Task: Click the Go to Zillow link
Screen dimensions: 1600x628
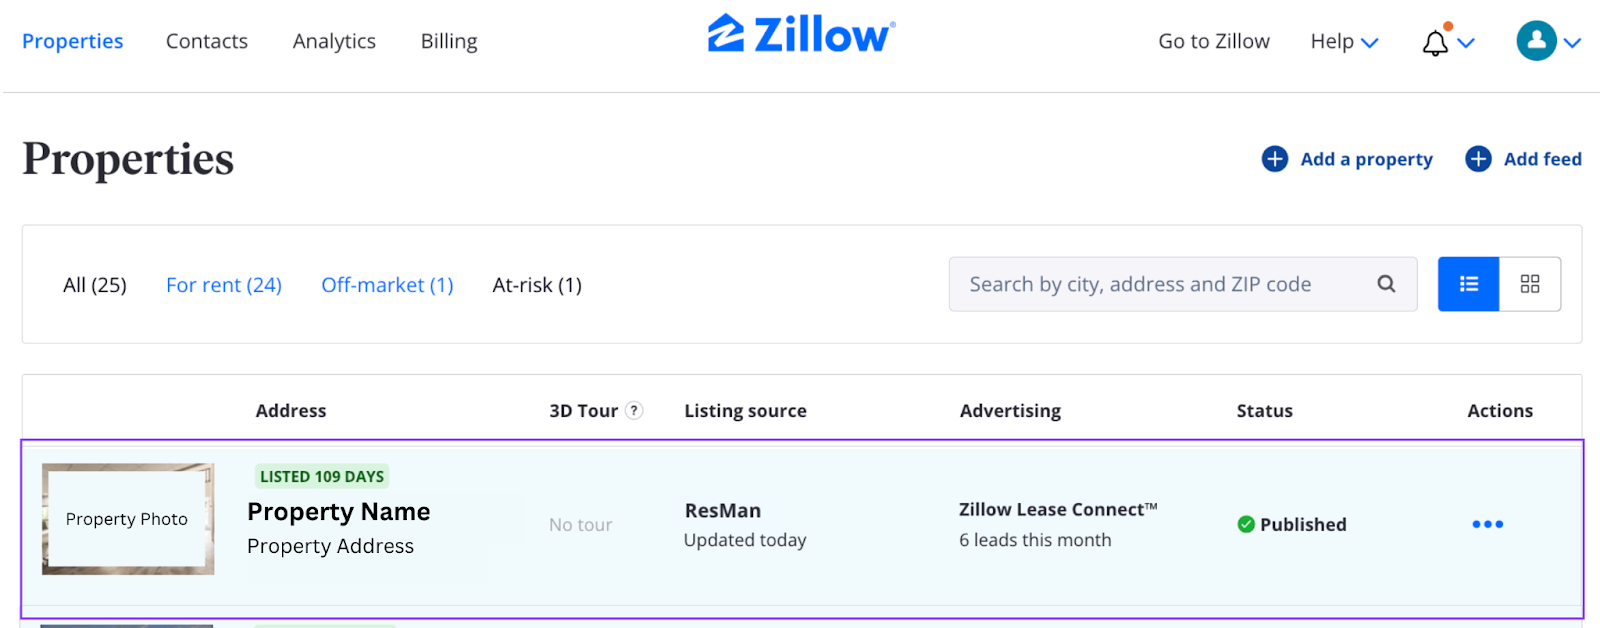Action: 1214,41
